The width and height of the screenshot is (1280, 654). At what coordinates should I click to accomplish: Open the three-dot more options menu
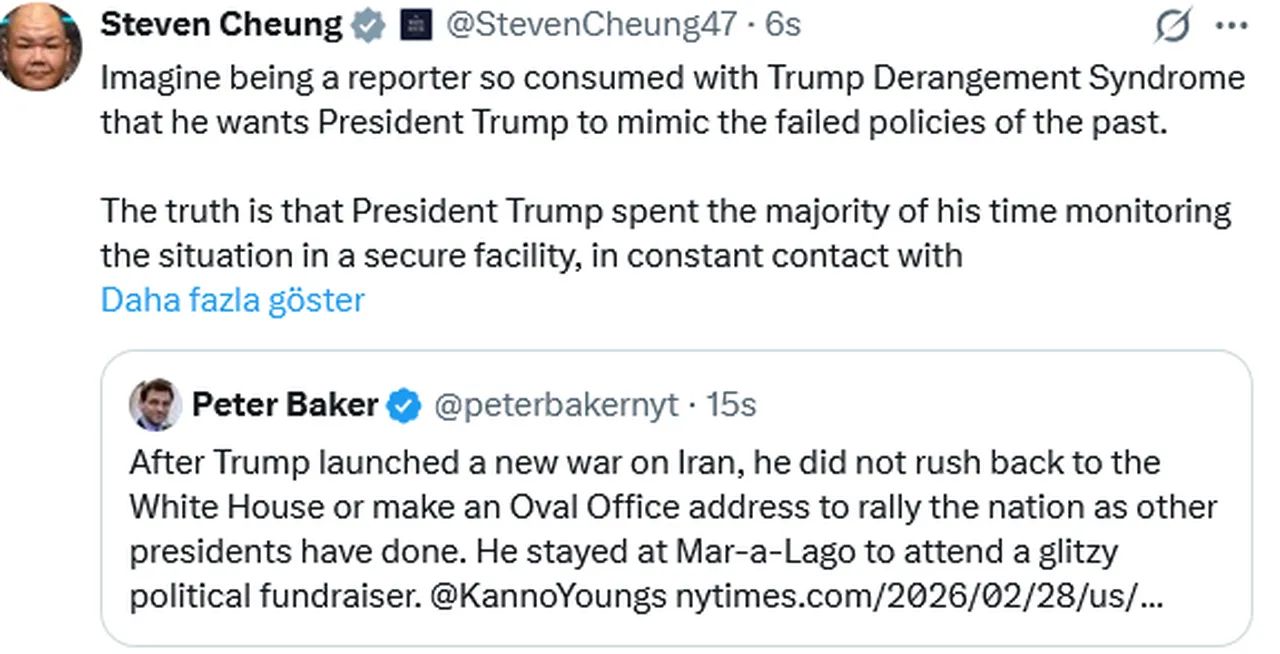[1231, 27]
